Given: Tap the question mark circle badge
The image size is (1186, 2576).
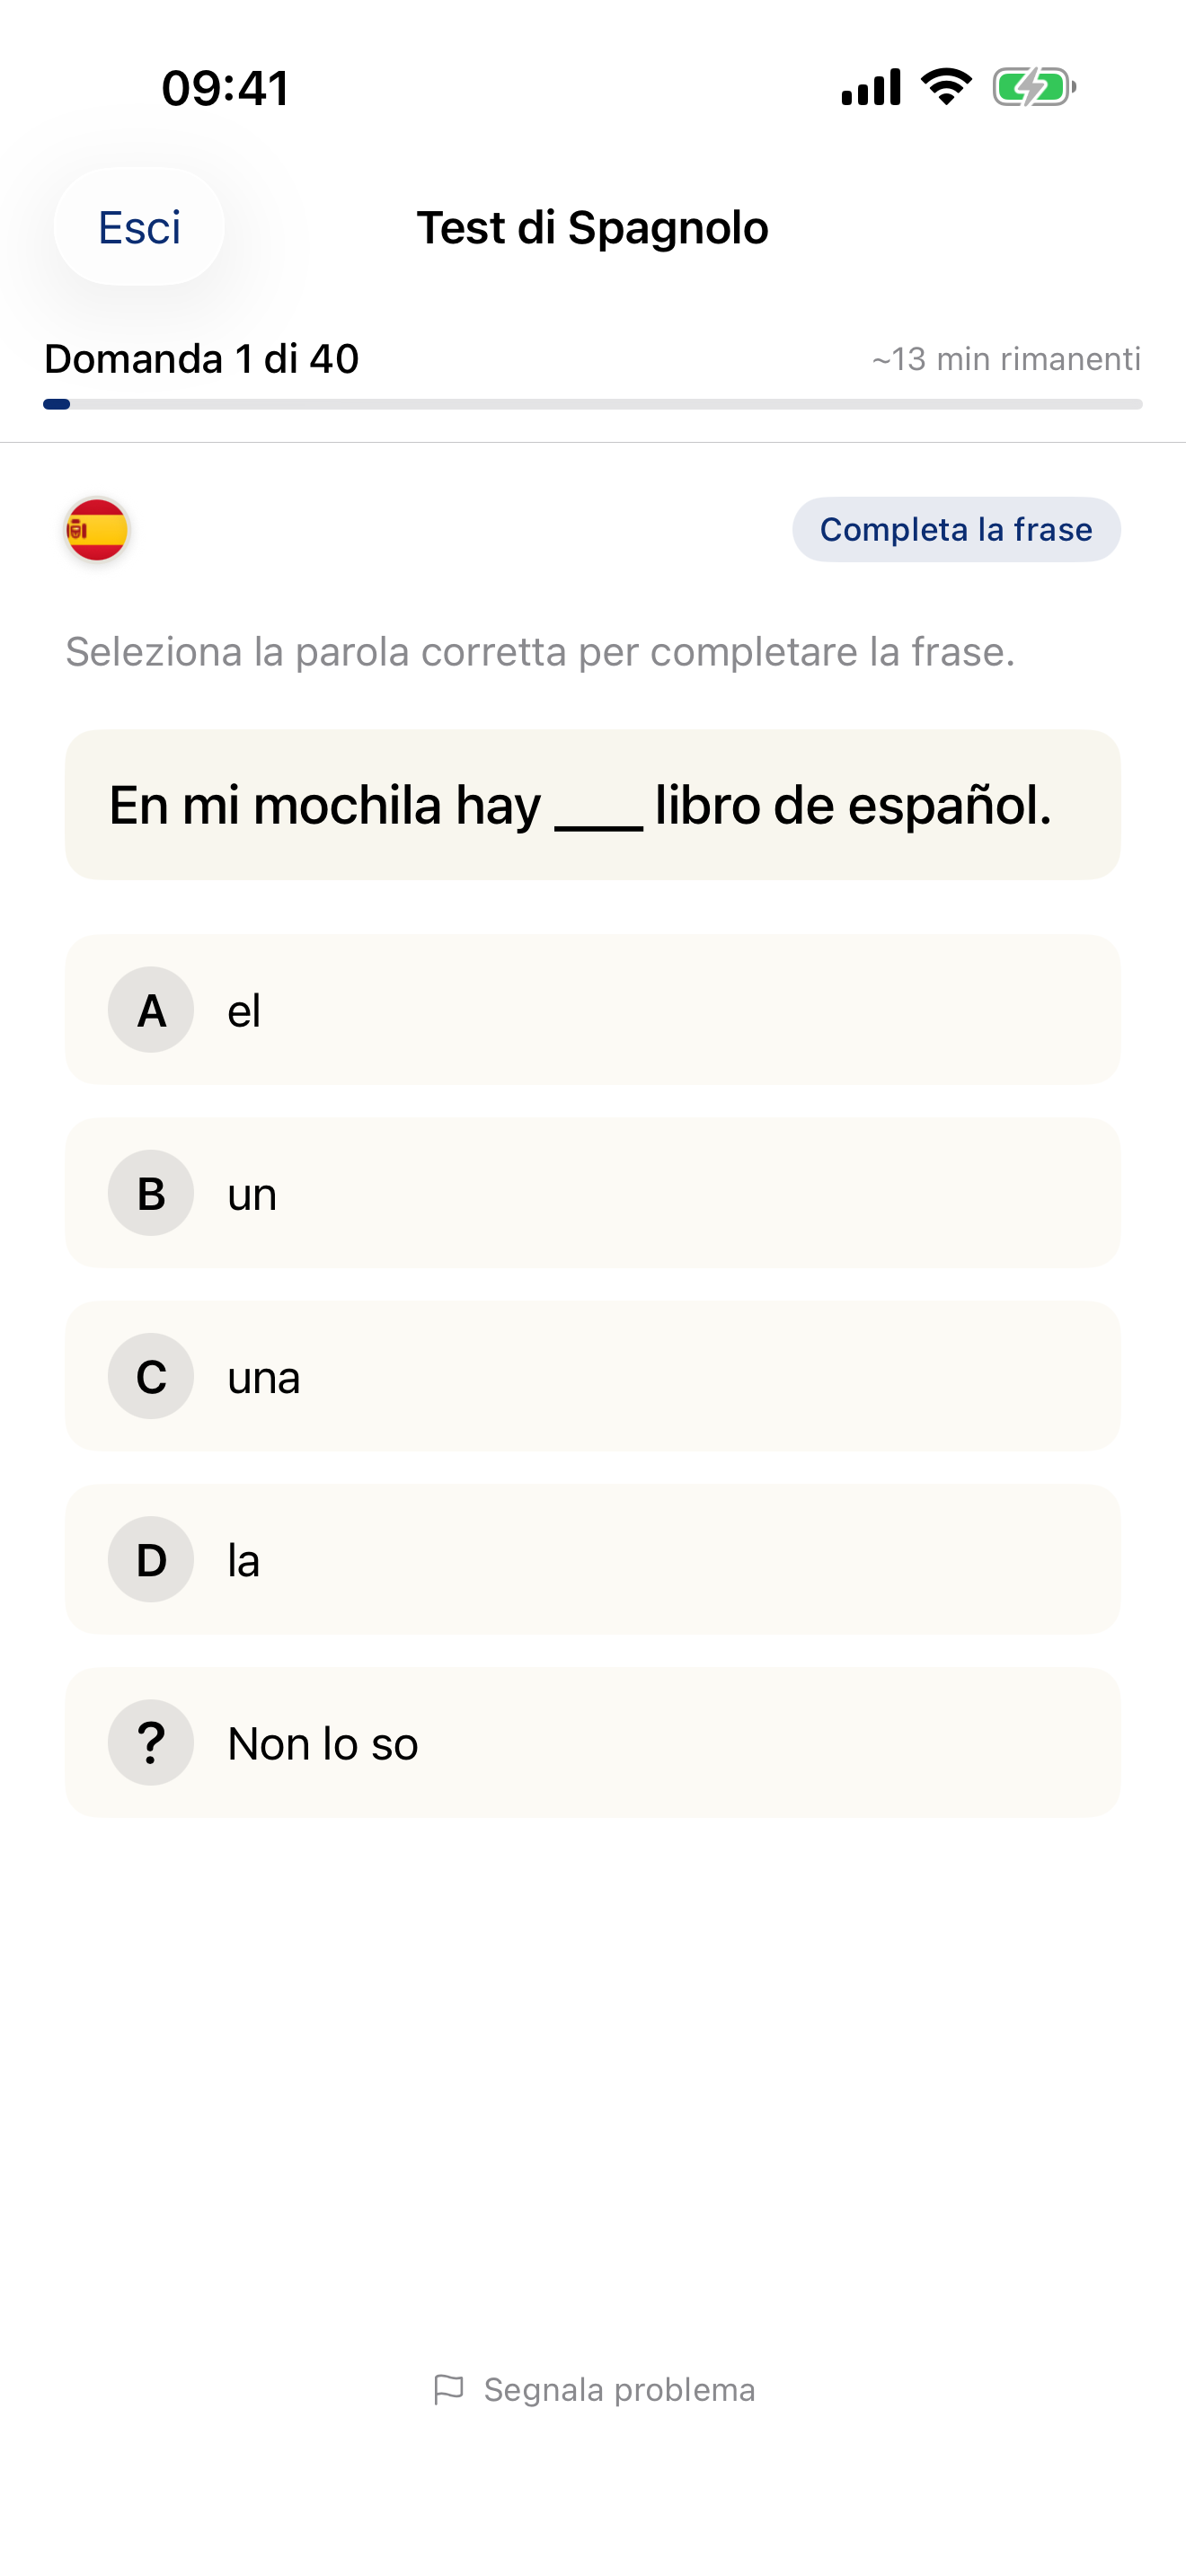Looking at the screenshot, I should [151, 1743].
